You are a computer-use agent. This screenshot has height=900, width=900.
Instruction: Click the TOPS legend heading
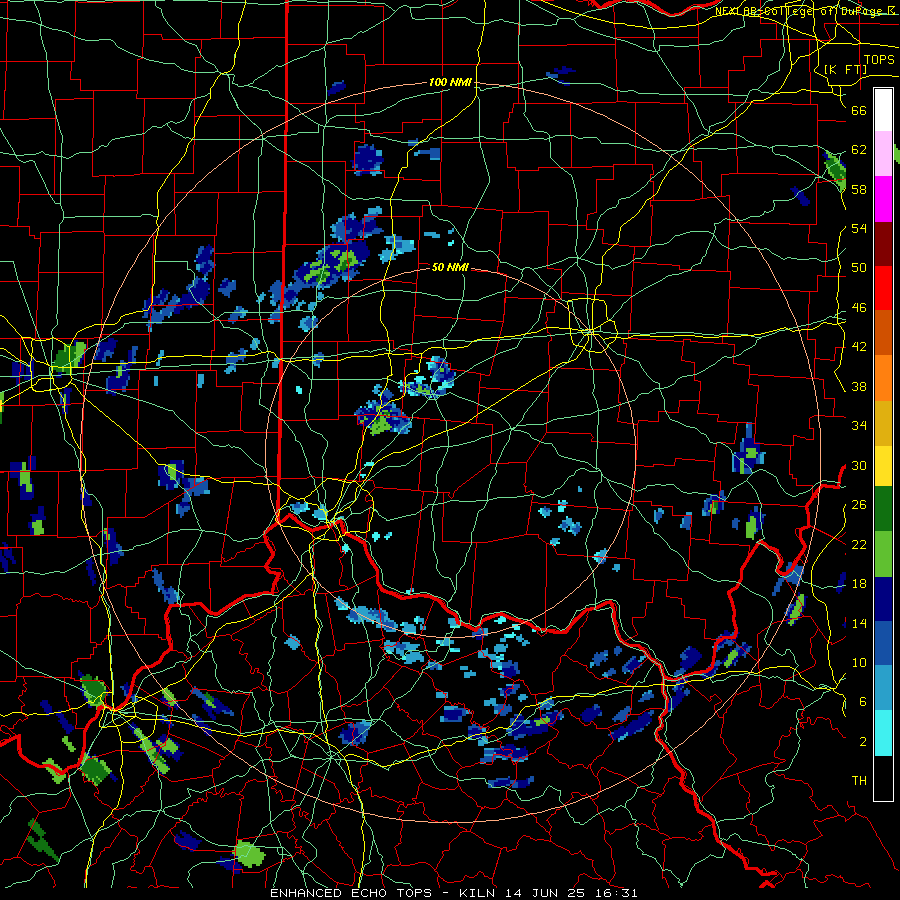879,60
